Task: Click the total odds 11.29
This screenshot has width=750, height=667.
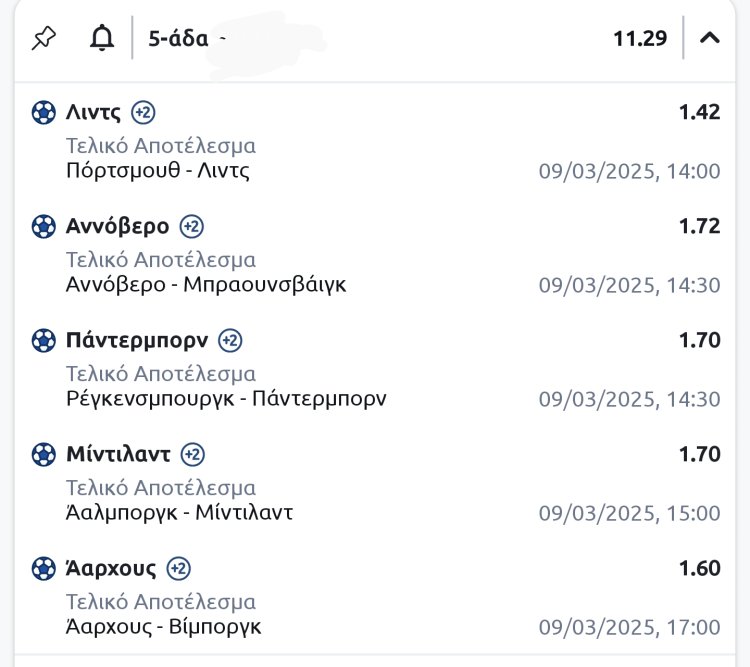Action: click(640, 39)
